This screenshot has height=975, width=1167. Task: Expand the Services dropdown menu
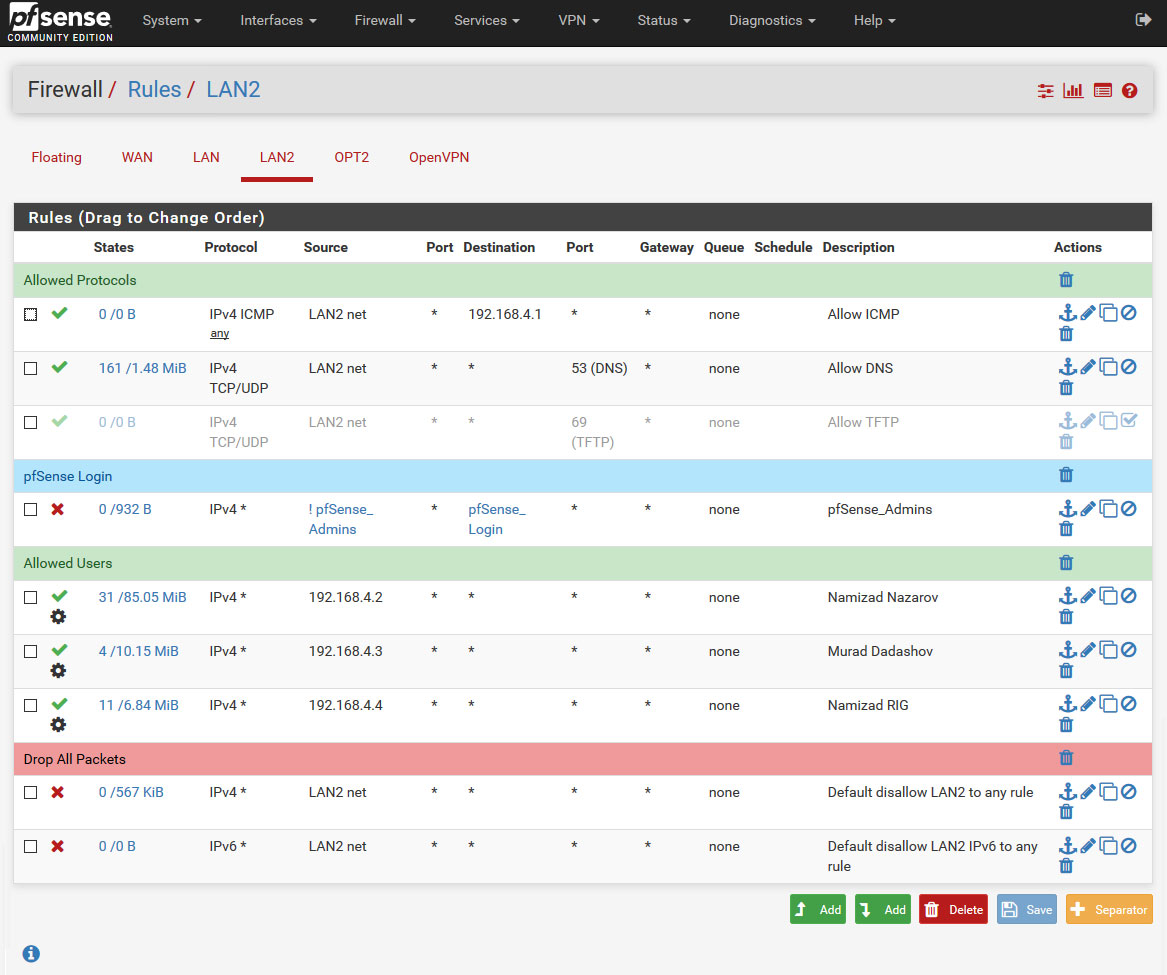pos(487,21)
